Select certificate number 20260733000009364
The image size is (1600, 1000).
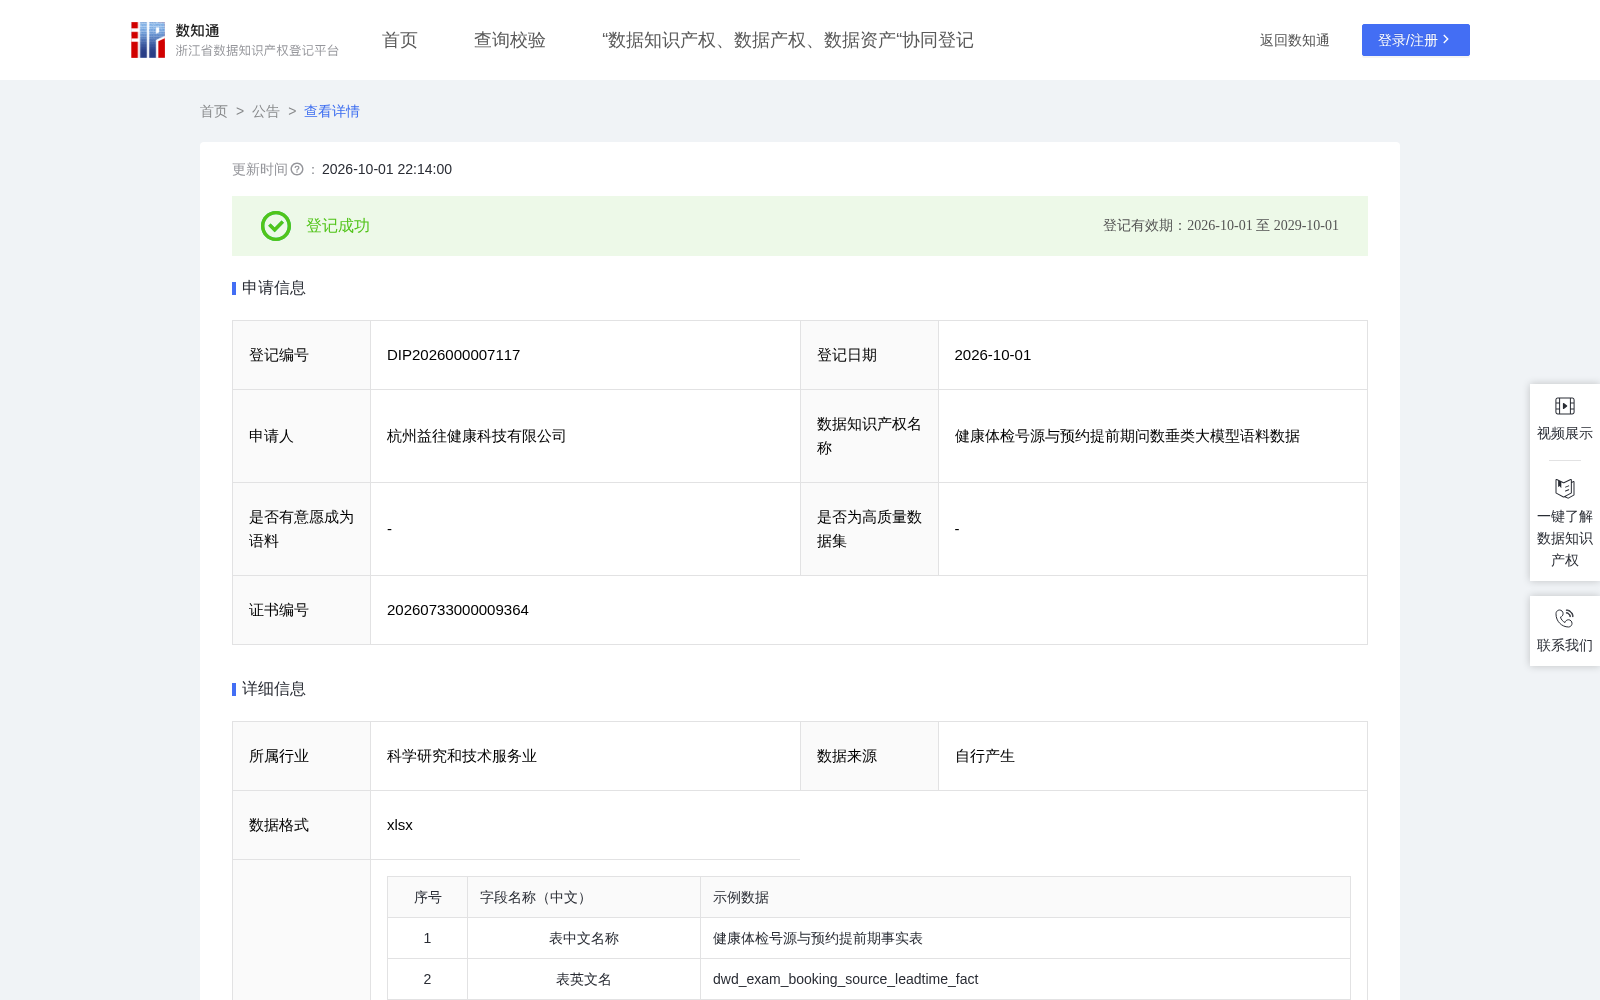pyautogui.click(x=458, y=610)
